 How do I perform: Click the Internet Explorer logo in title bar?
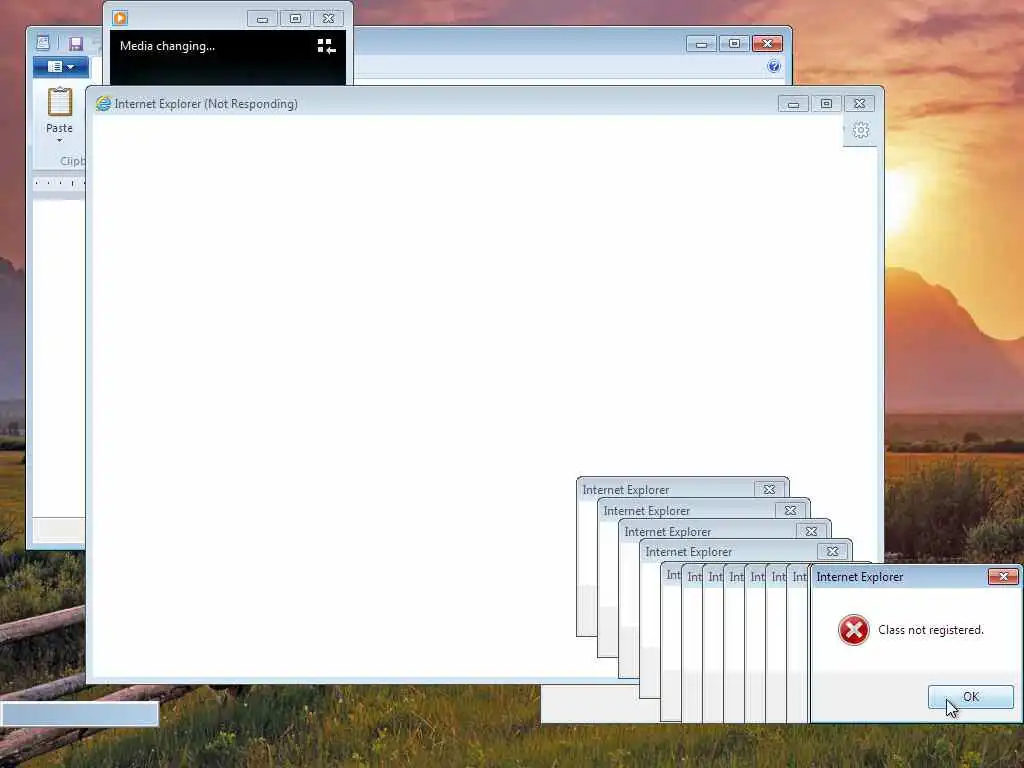[103, 104]
